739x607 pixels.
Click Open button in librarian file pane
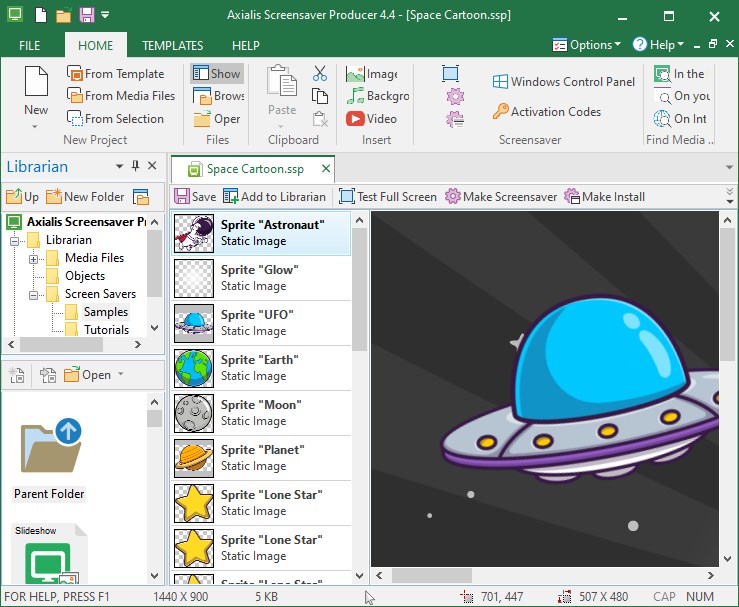click(88, 375)
